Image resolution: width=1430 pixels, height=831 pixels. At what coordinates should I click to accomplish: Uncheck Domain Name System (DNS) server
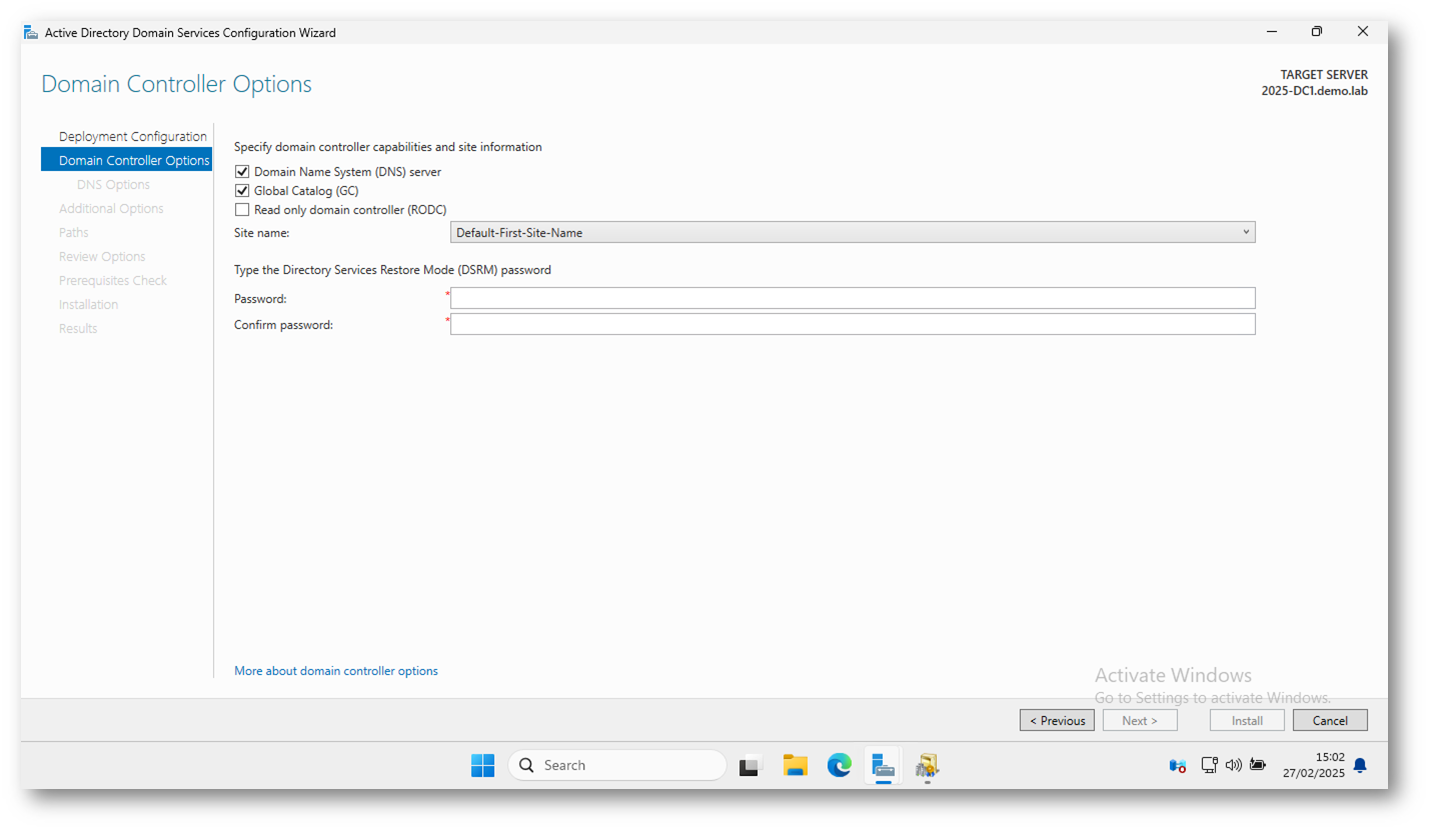pyautogui.click(x=242, y=172)
